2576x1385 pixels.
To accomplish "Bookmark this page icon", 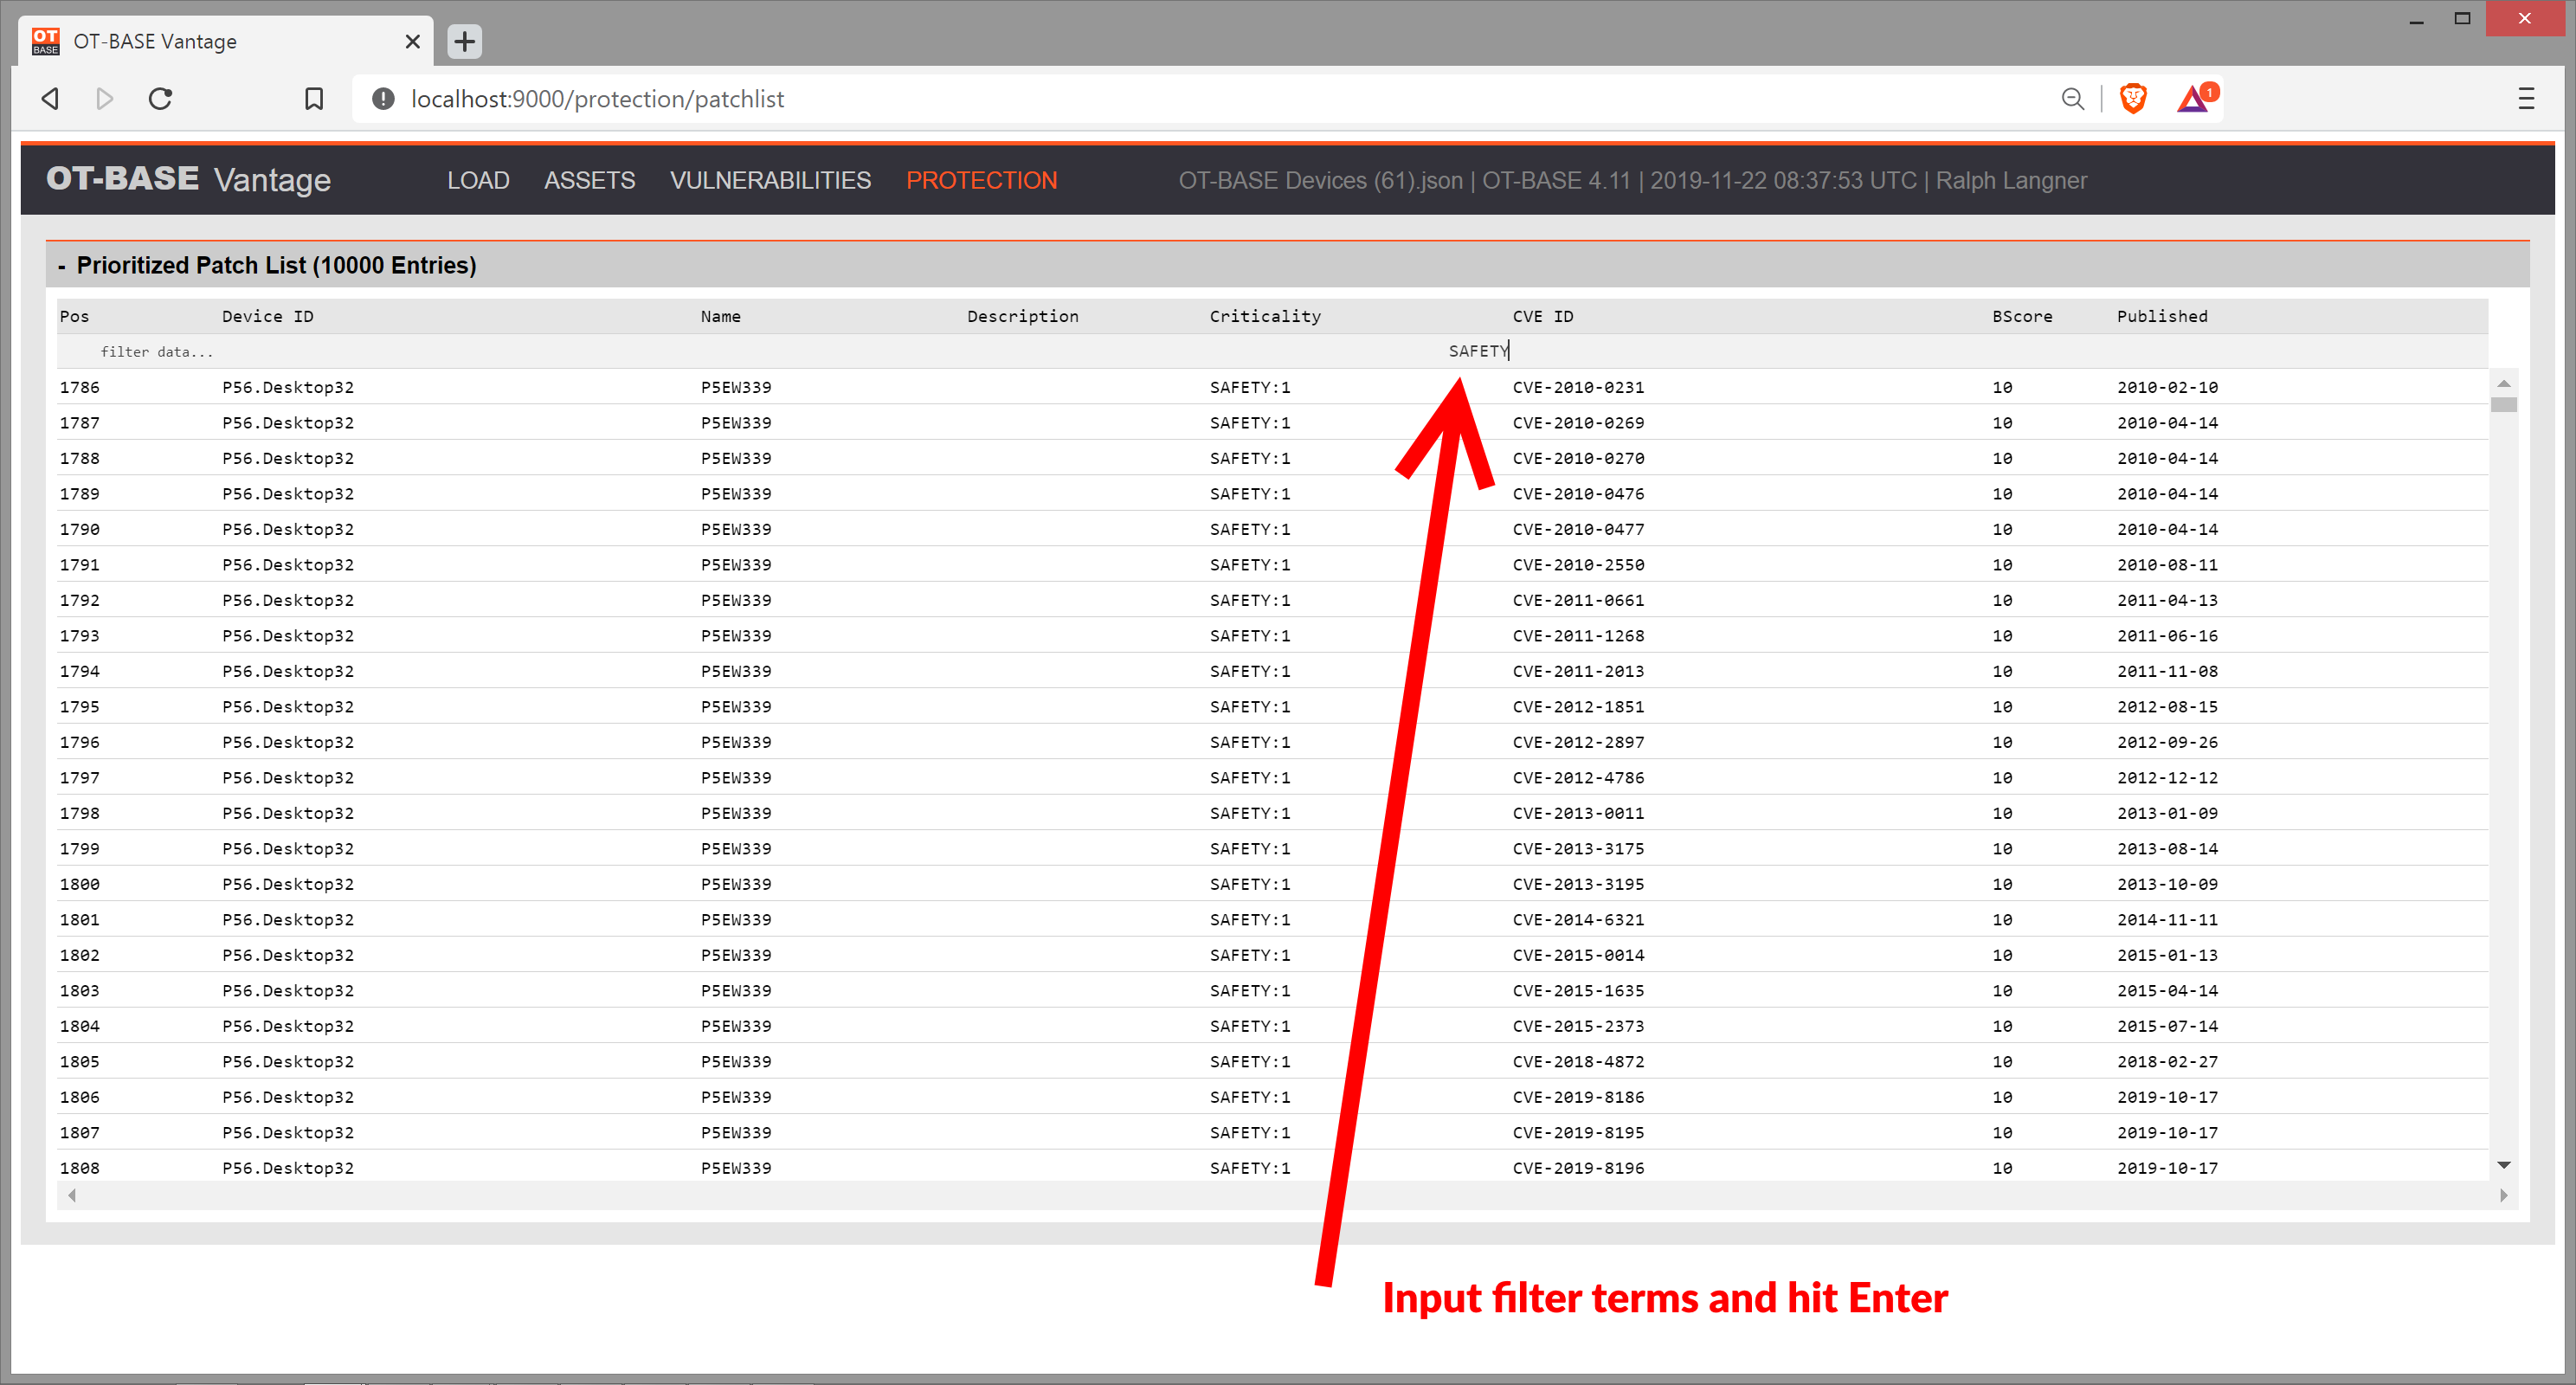I will coord(314,99).
